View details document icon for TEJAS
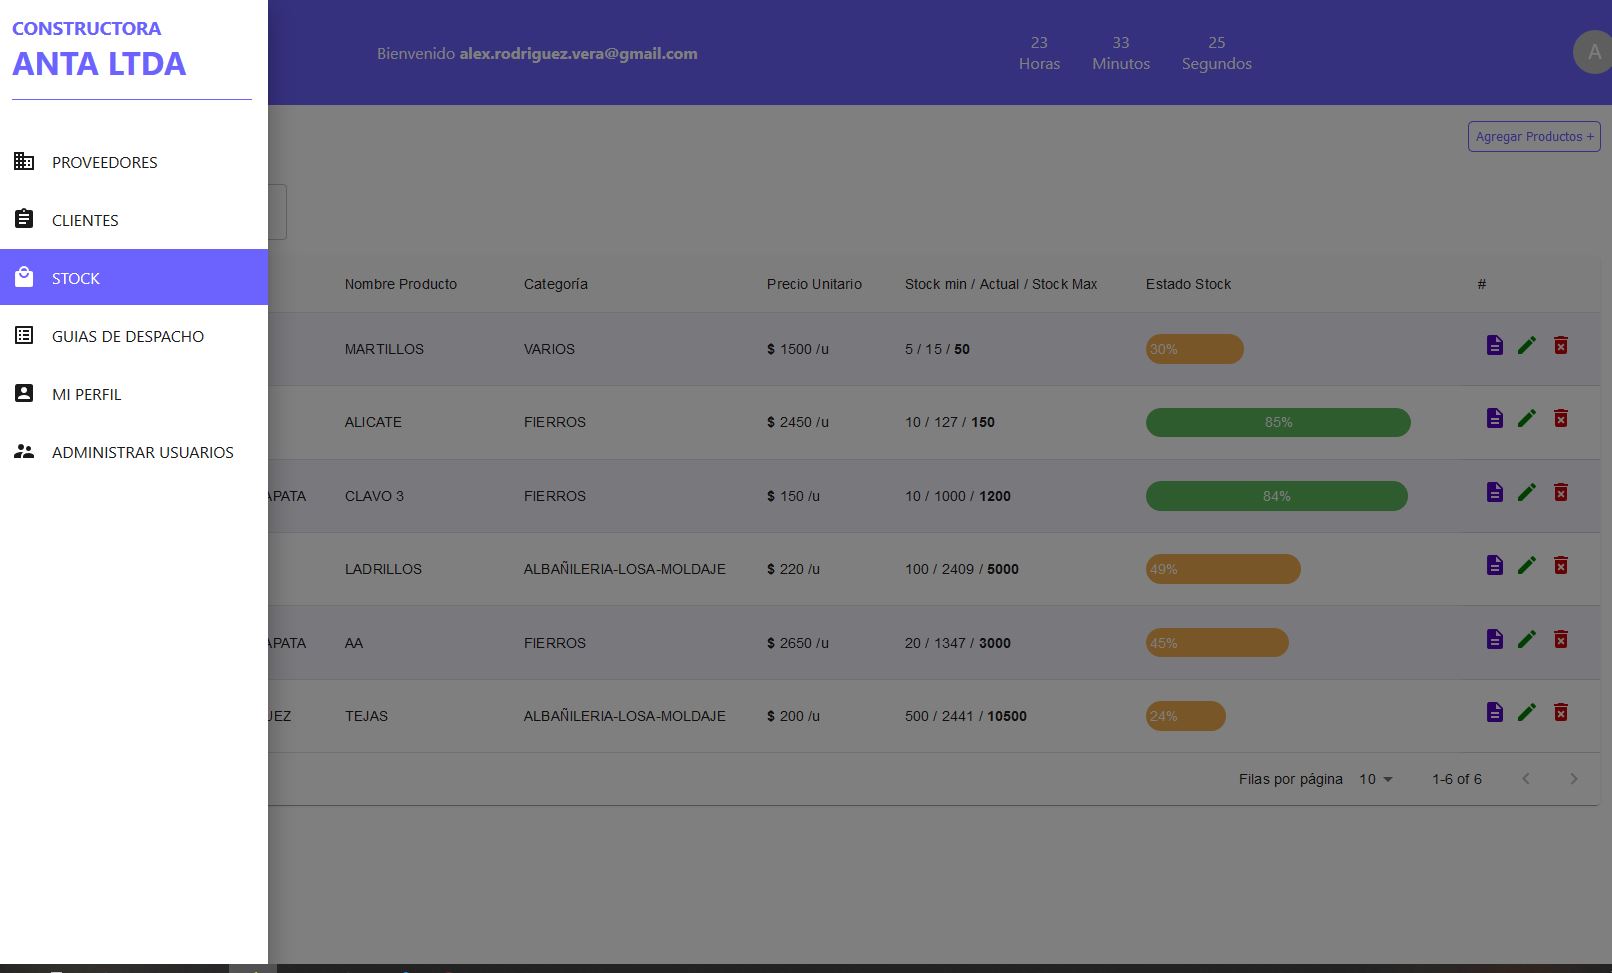Viewport: 1612px width, 973px height. click(1495, 712)
